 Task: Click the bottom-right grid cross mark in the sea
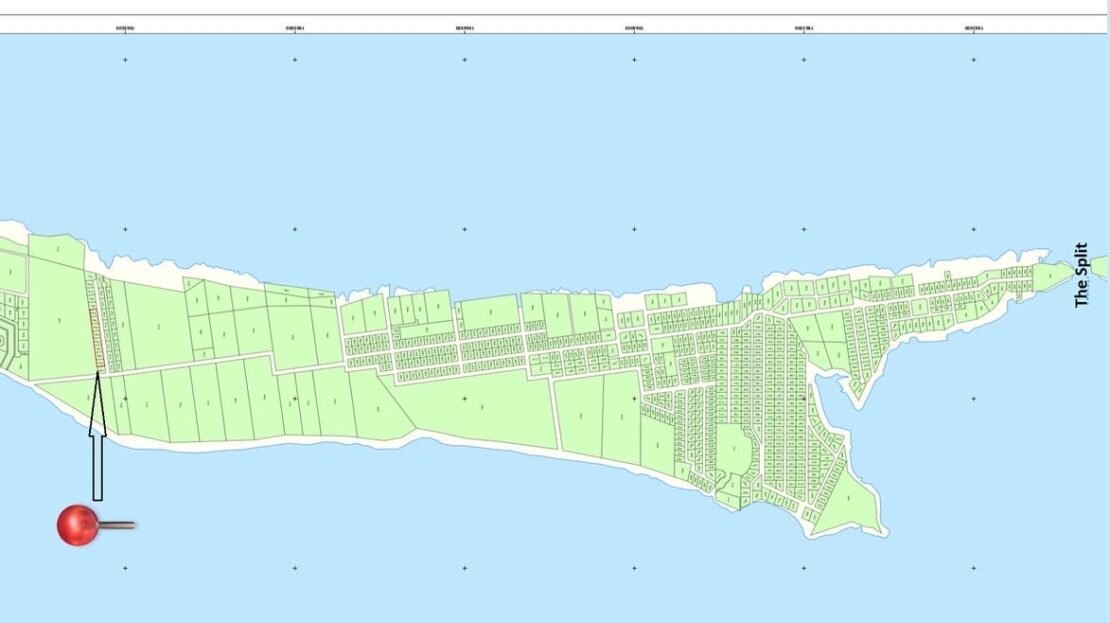click(x=973, y=568)
